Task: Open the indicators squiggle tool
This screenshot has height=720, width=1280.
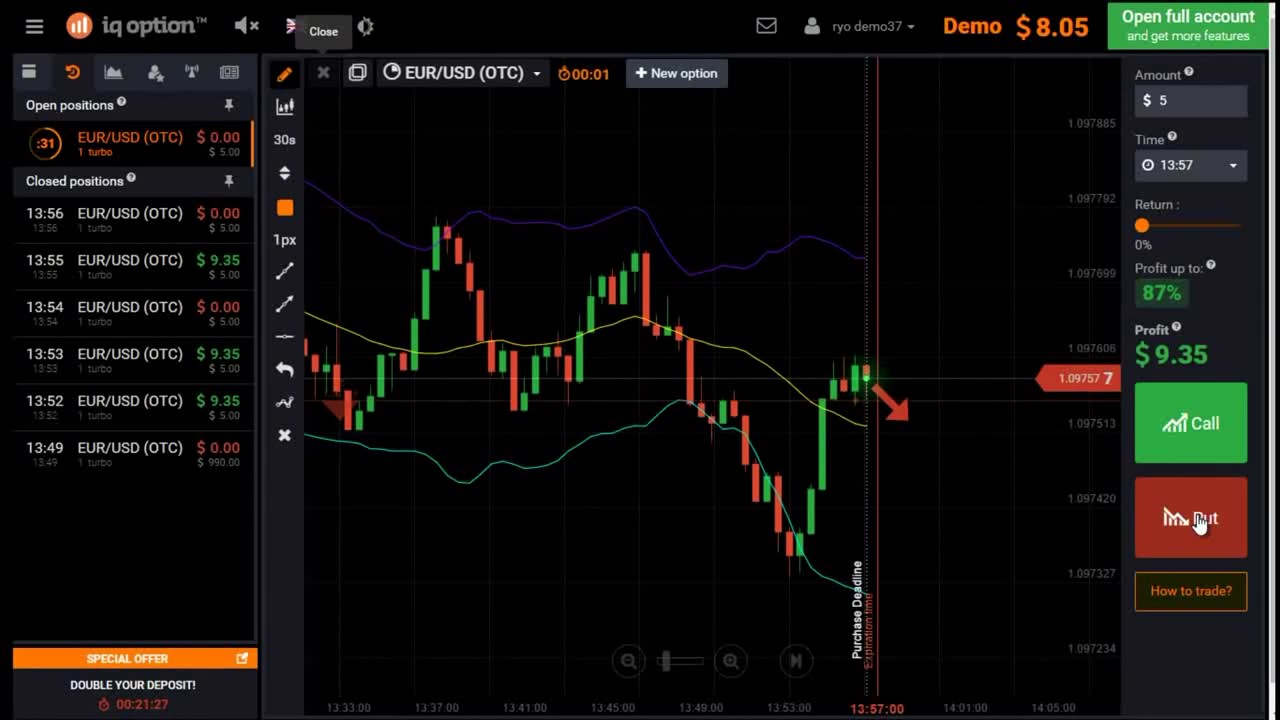Action: tap(284, 402)
